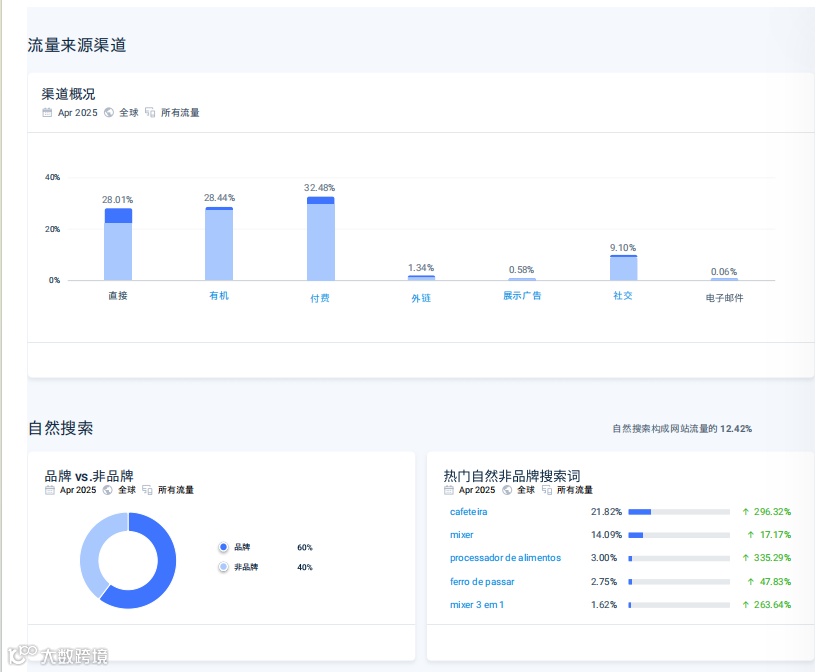Click calendar icon in 渠道概况 header
Screen dimensions: 826x672
tap(47, 112)
